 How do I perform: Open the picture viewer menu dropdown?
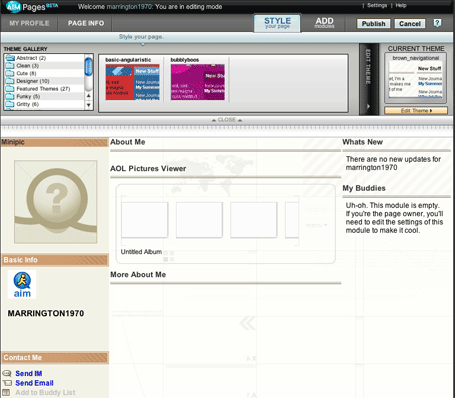pos(317,225)
